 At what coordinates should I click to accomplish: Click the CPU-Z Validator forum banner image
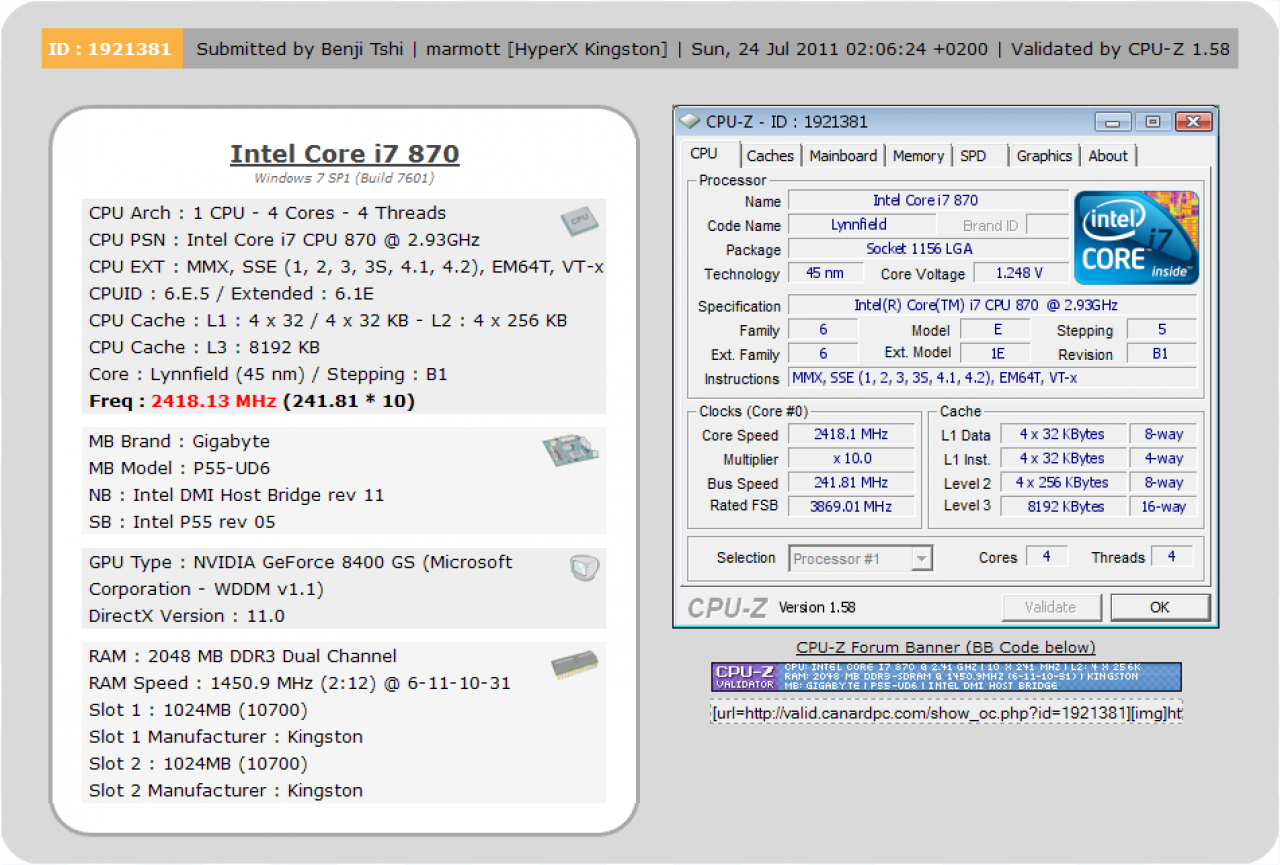(x=946, y=677)
